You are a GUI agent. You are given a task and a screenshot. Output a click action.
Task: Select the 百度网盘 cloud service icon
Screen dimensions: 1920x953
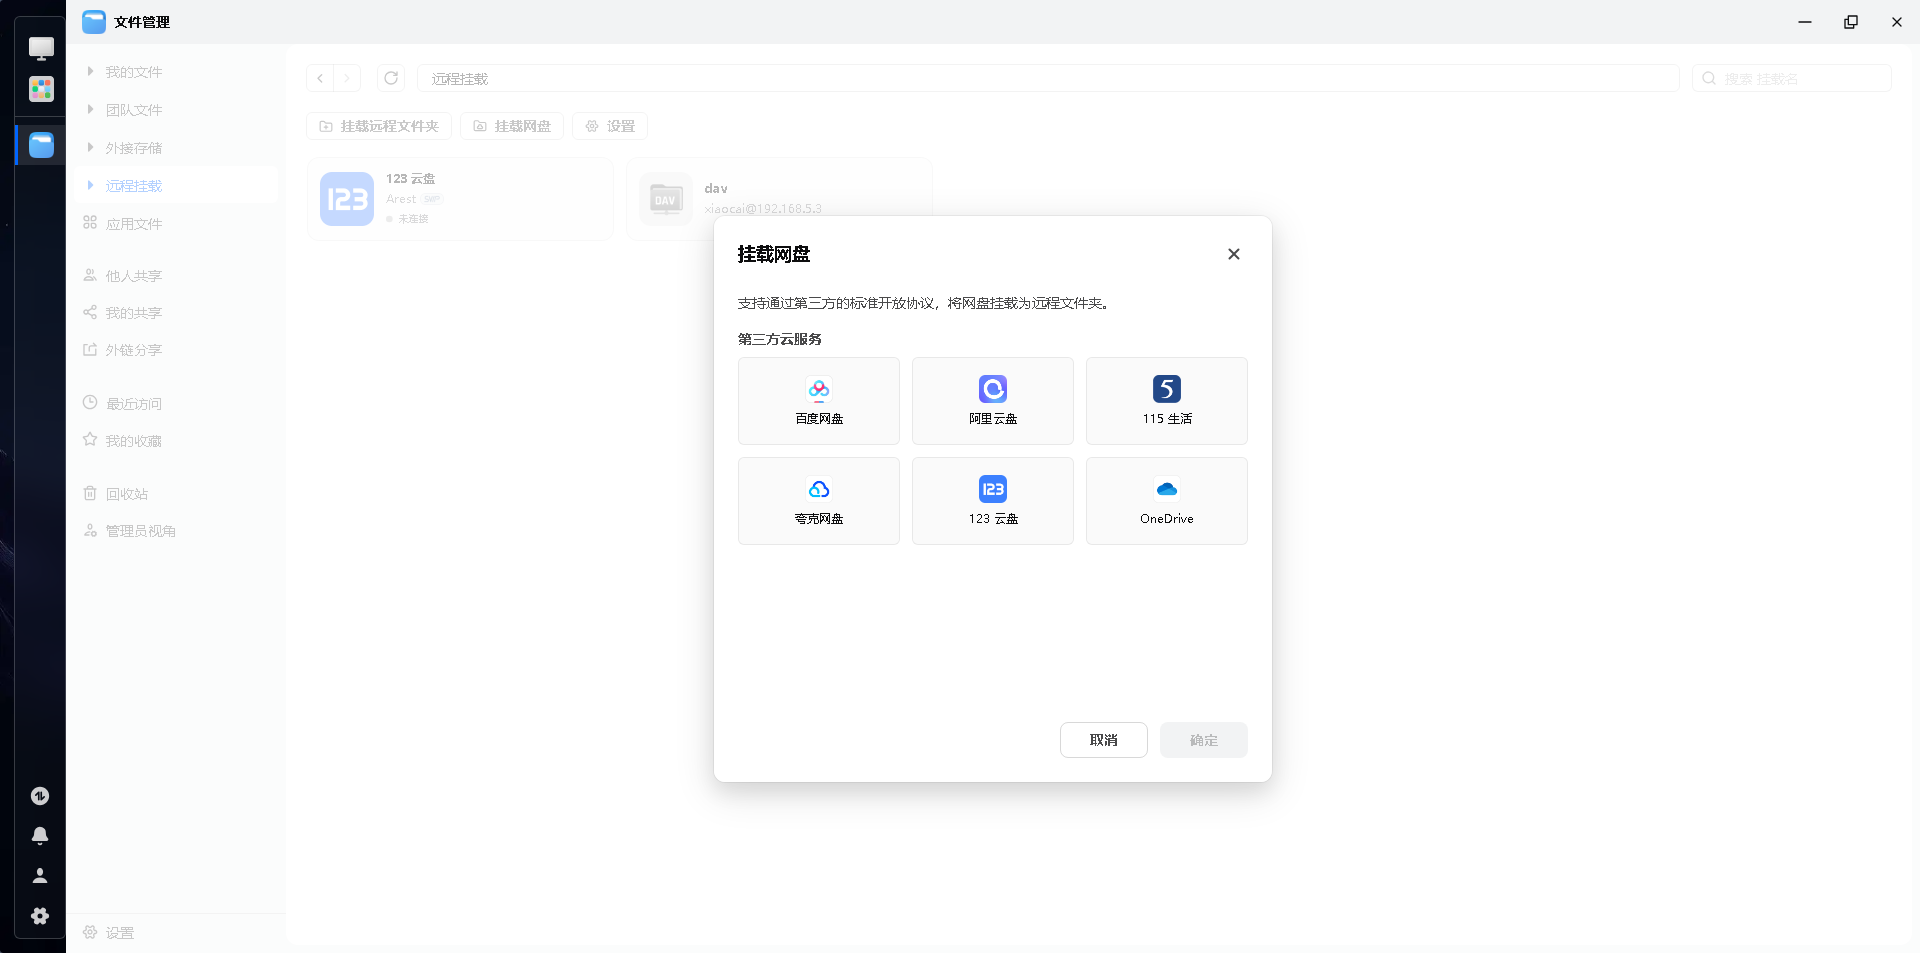(x=819, y=389)
